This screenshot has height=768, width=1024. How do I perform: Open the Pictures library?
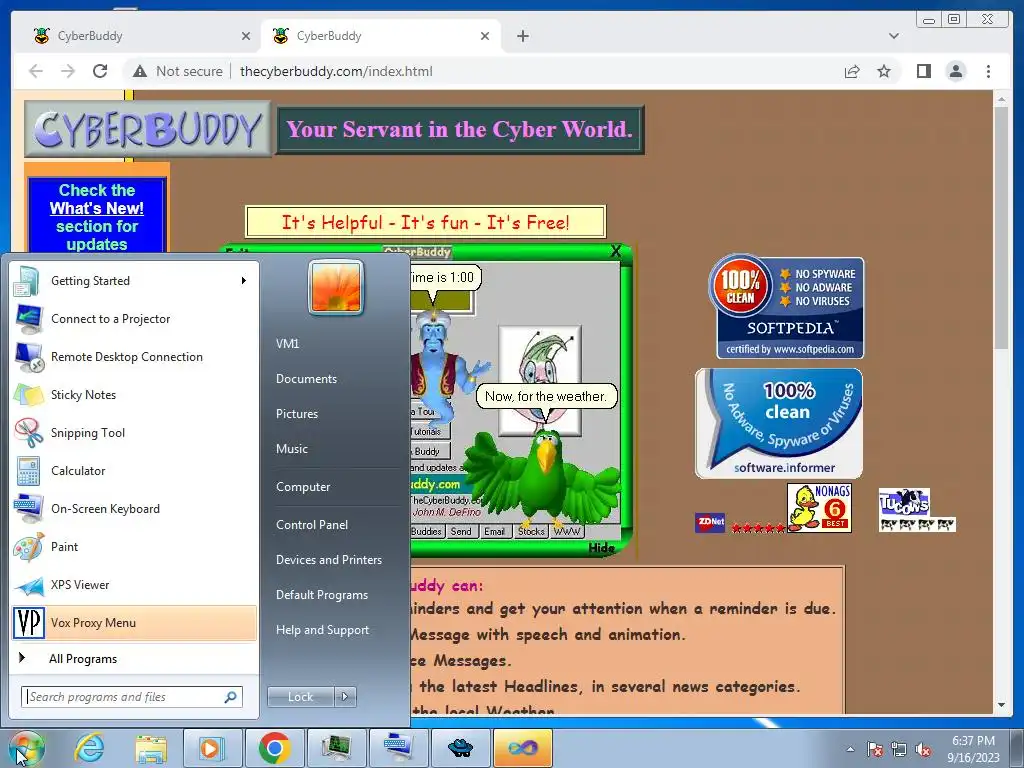(297, 414)
